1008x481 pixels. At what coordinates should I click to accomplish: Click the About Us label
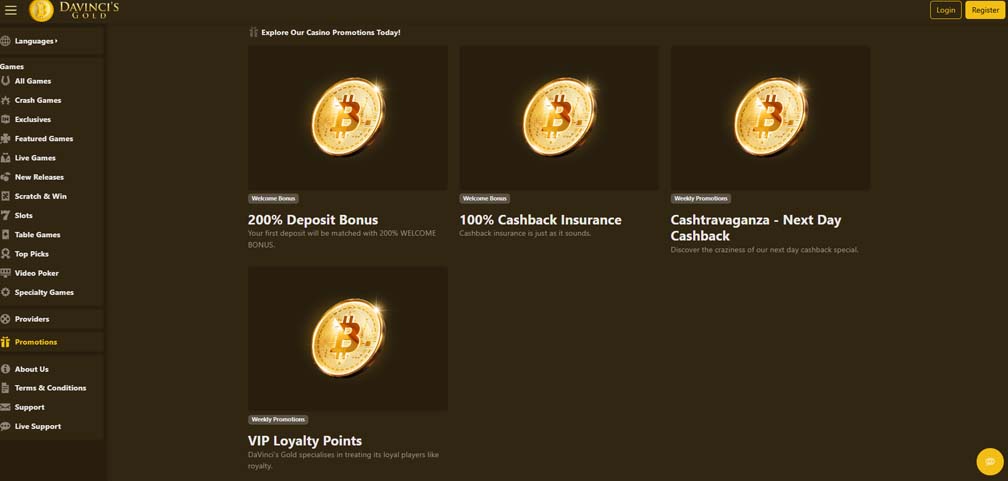click(x=32, y=369)
